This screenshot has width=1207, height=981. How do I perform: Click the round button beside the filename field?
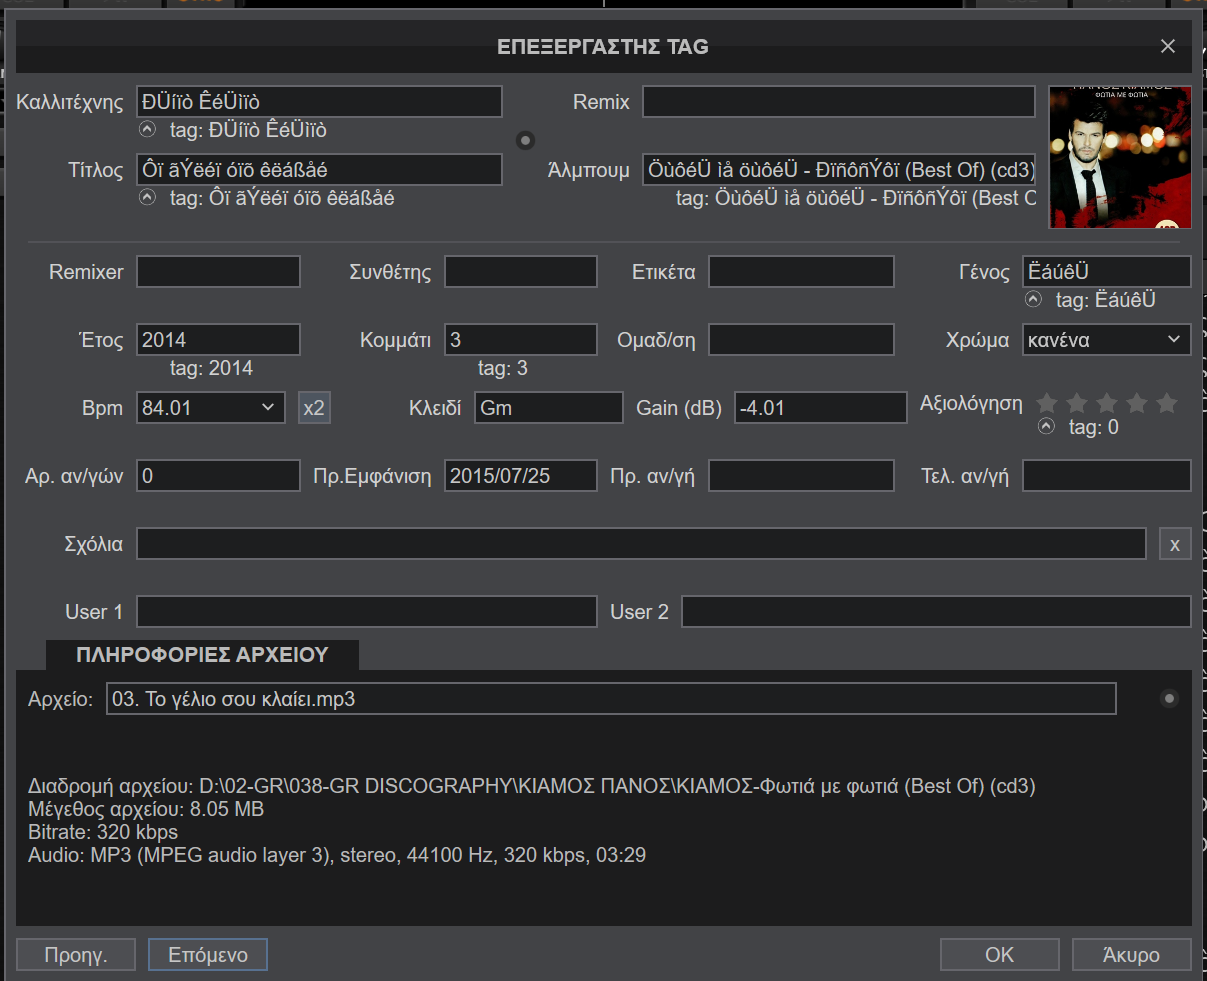pos(1168,698)
